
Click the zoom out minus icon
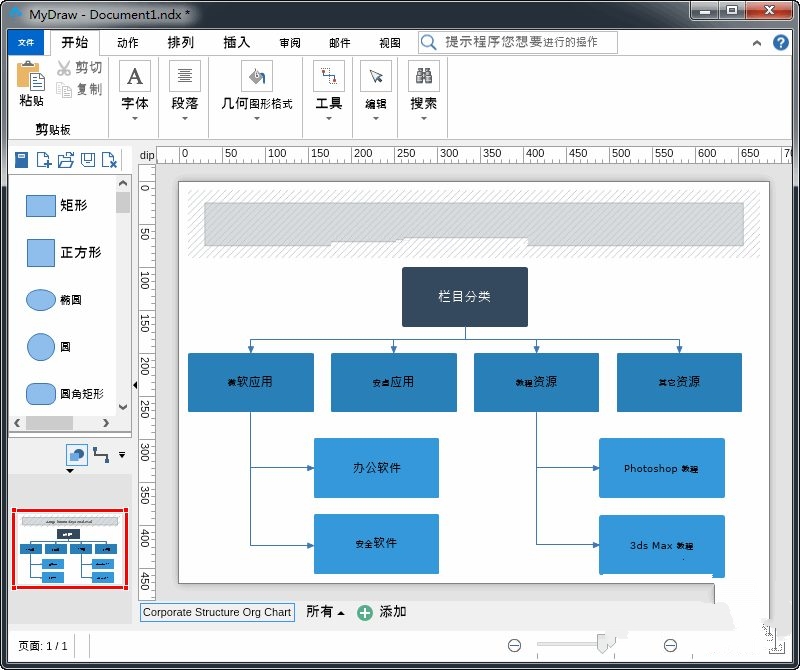(x=514, y=646)
